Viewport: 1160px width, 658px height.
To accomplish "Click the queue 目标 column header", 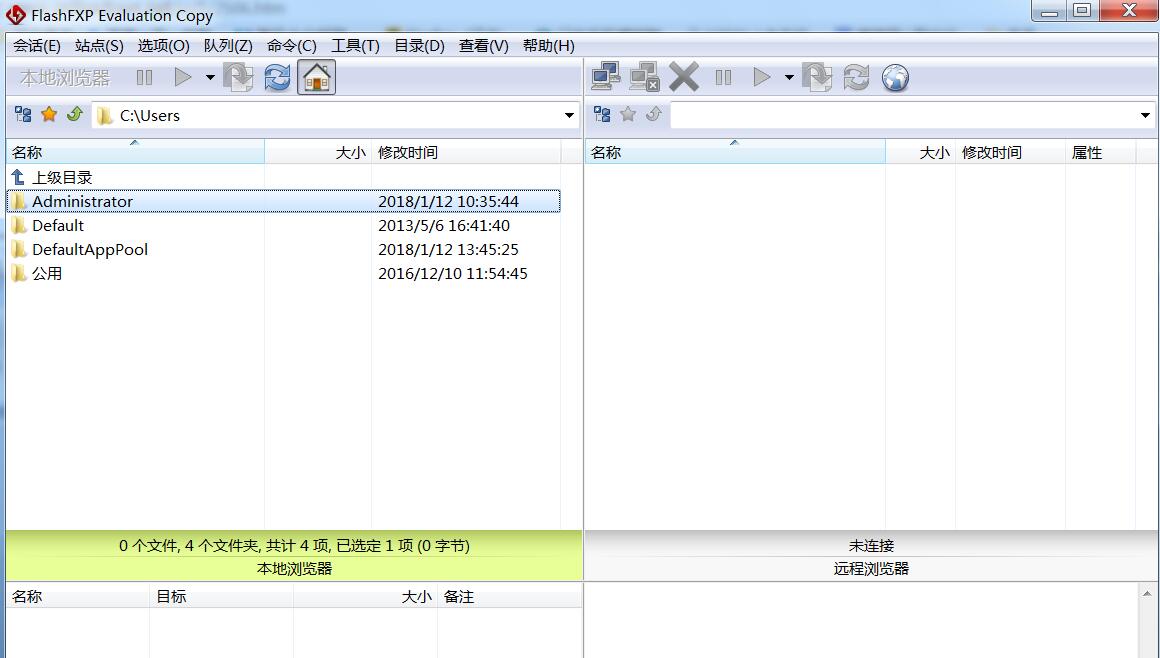I will pyautogui.click(x=221, y=597).
